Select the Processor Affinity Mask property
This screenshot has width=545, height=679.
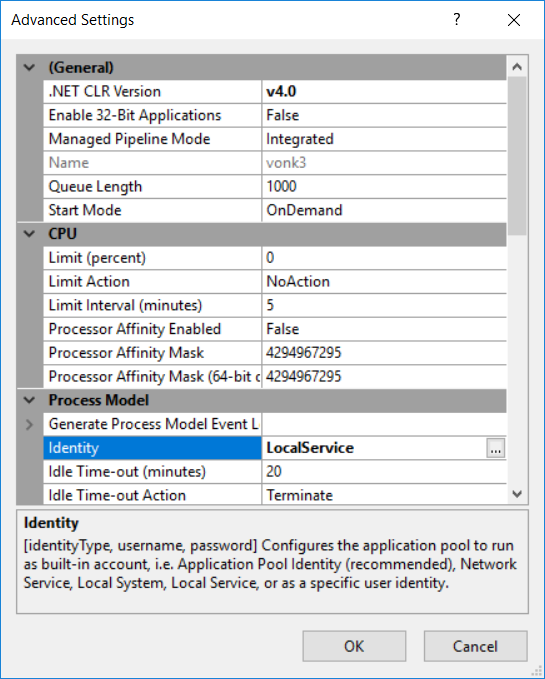click(x=152, y=353)
